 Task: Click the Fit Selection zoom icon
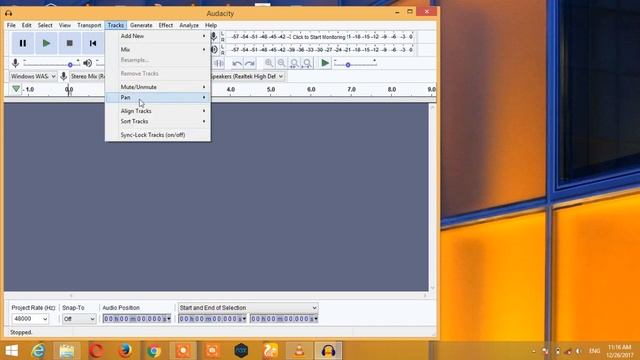click(294, 63)
